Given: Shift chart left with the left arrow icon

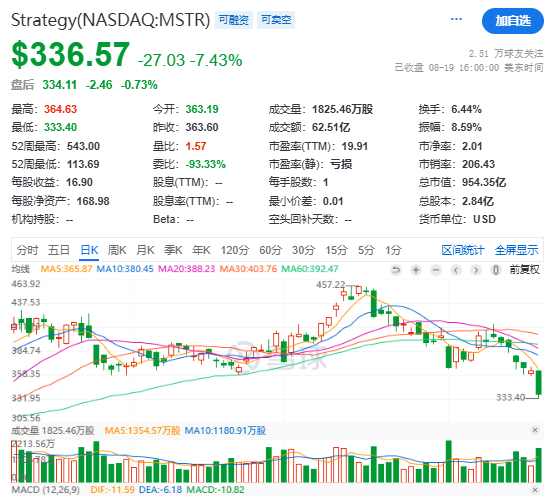Looking at the screenshot, I should point(456,270).
